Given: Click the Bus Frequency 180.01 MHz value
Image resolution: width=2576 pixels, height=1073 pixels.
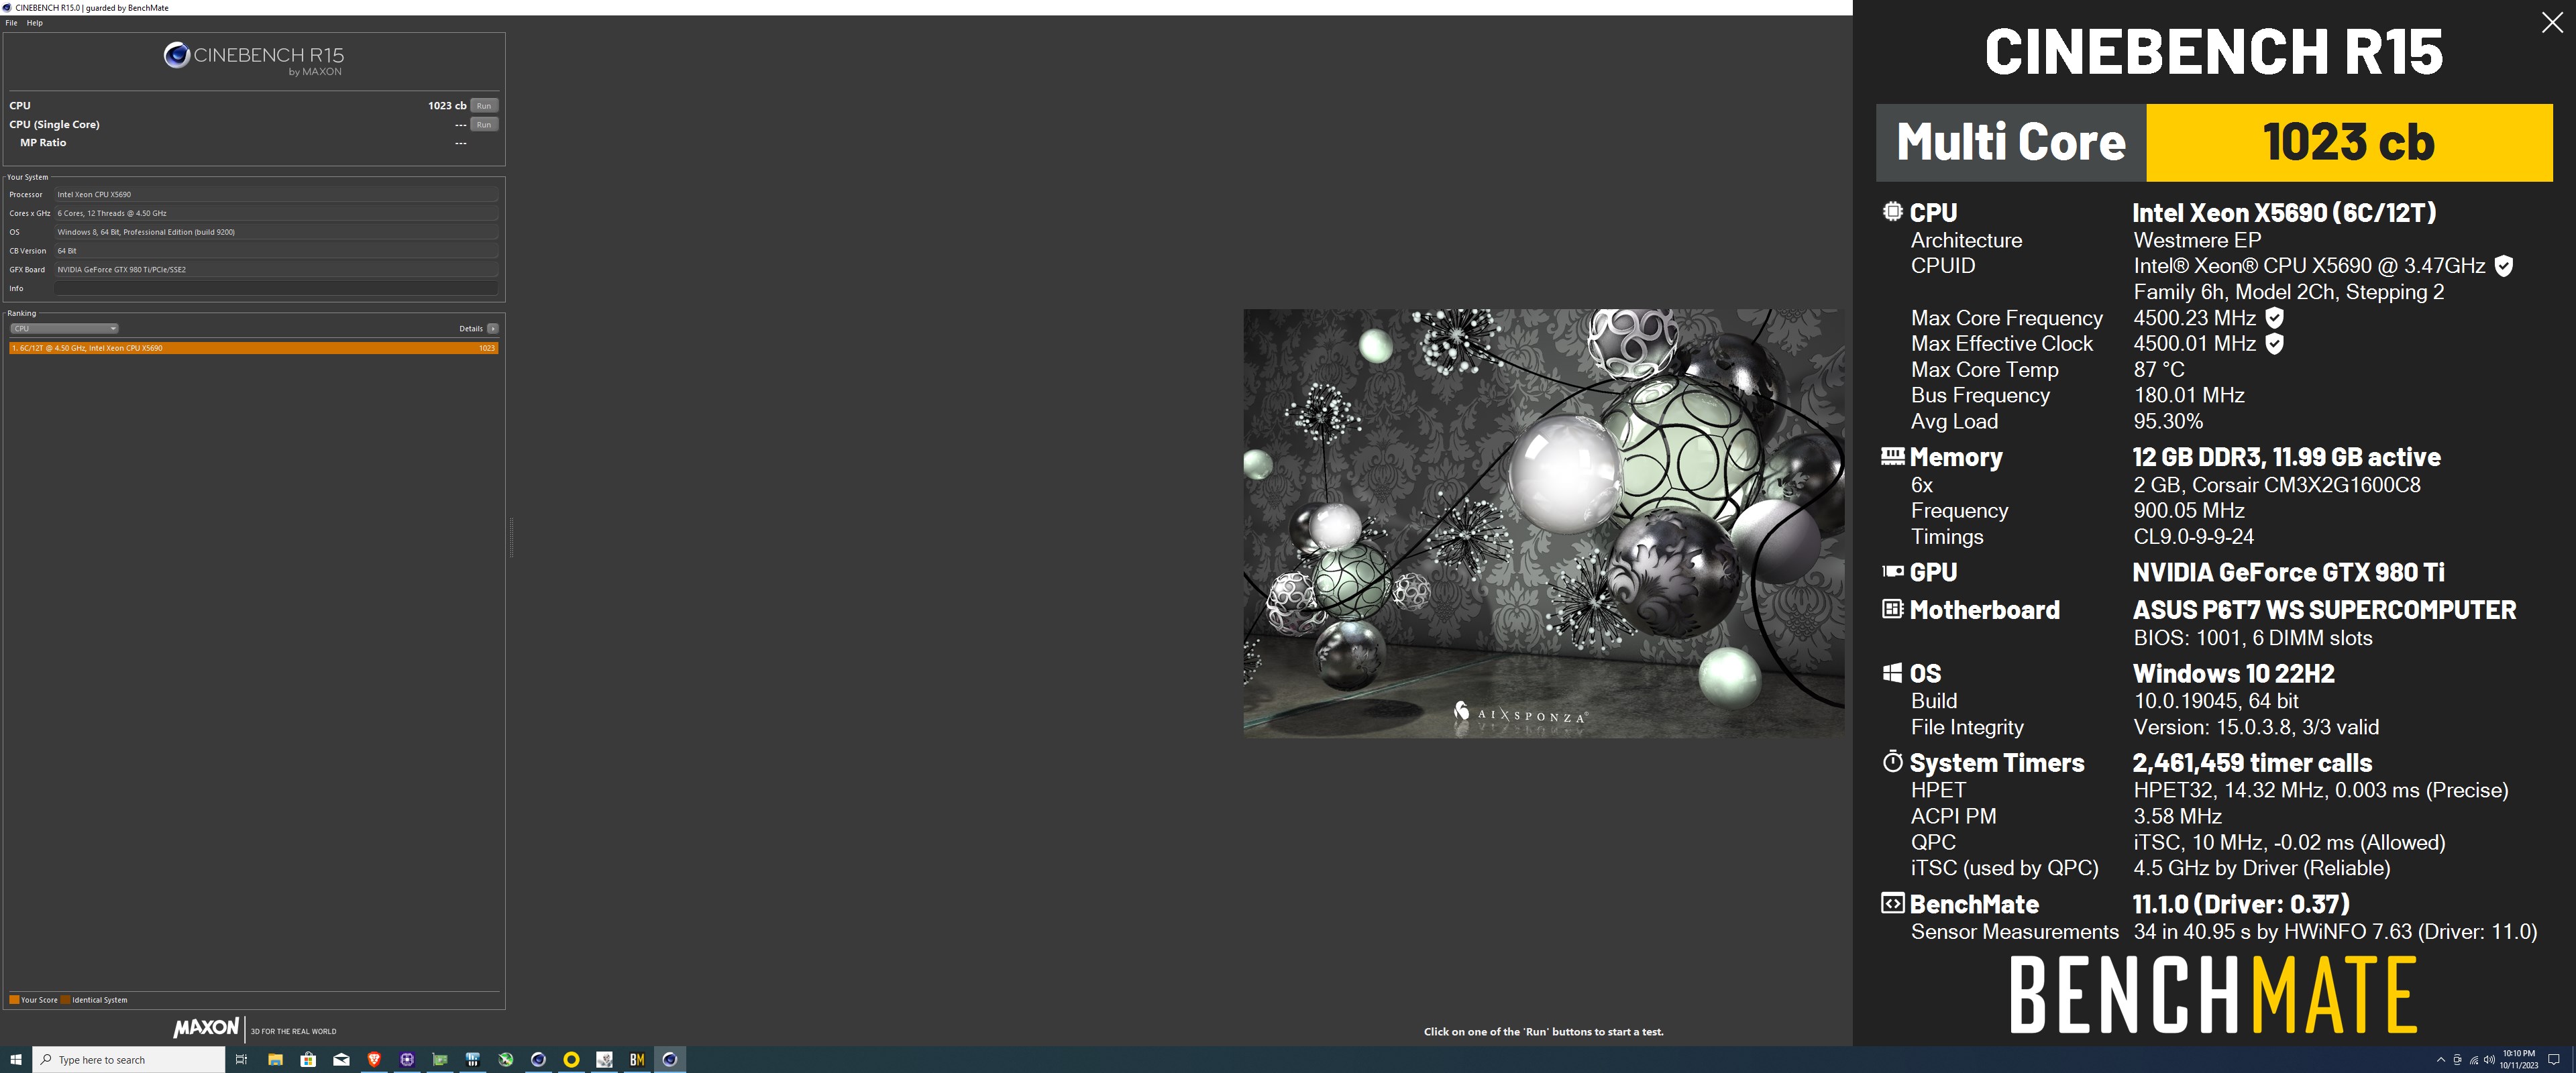Looking at the screenshot, I should [2189, 396].
